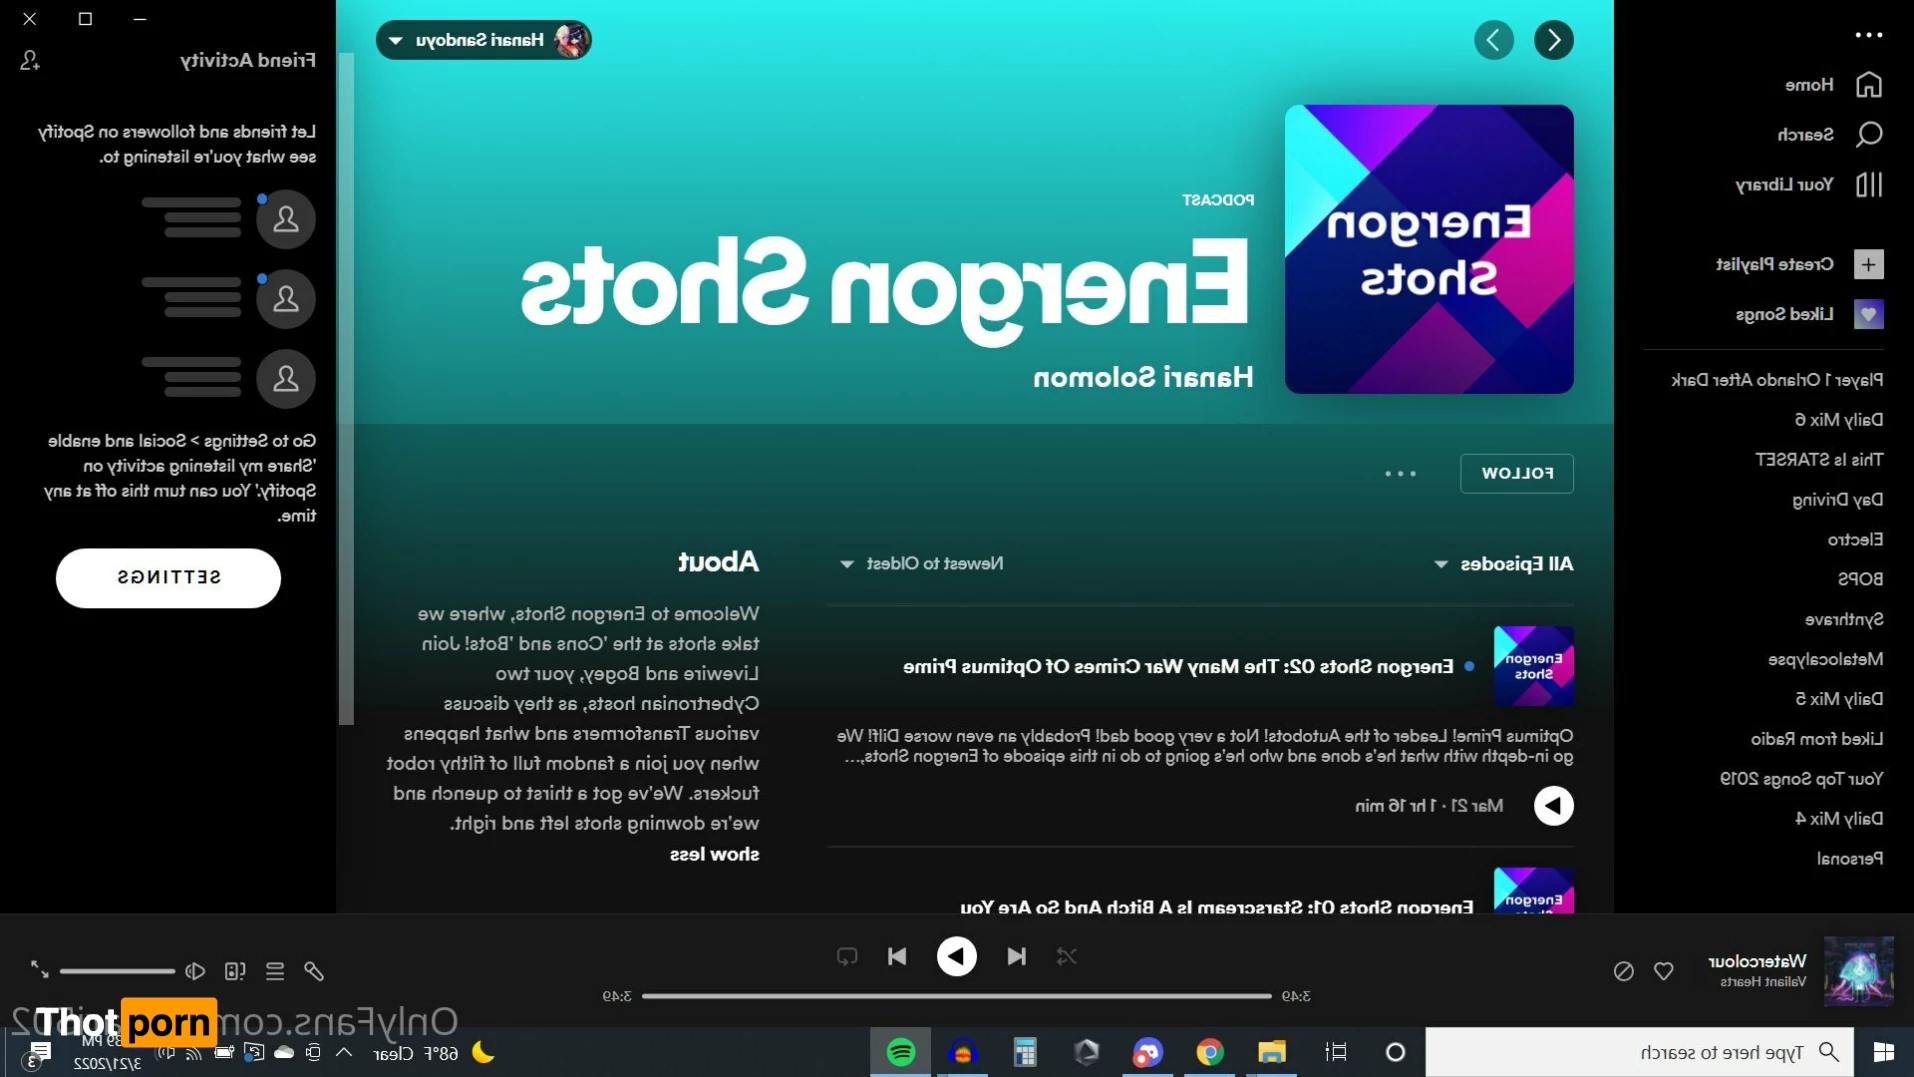
Task: Enter full screen using the expand arrows icon
Action: [39, 969]
